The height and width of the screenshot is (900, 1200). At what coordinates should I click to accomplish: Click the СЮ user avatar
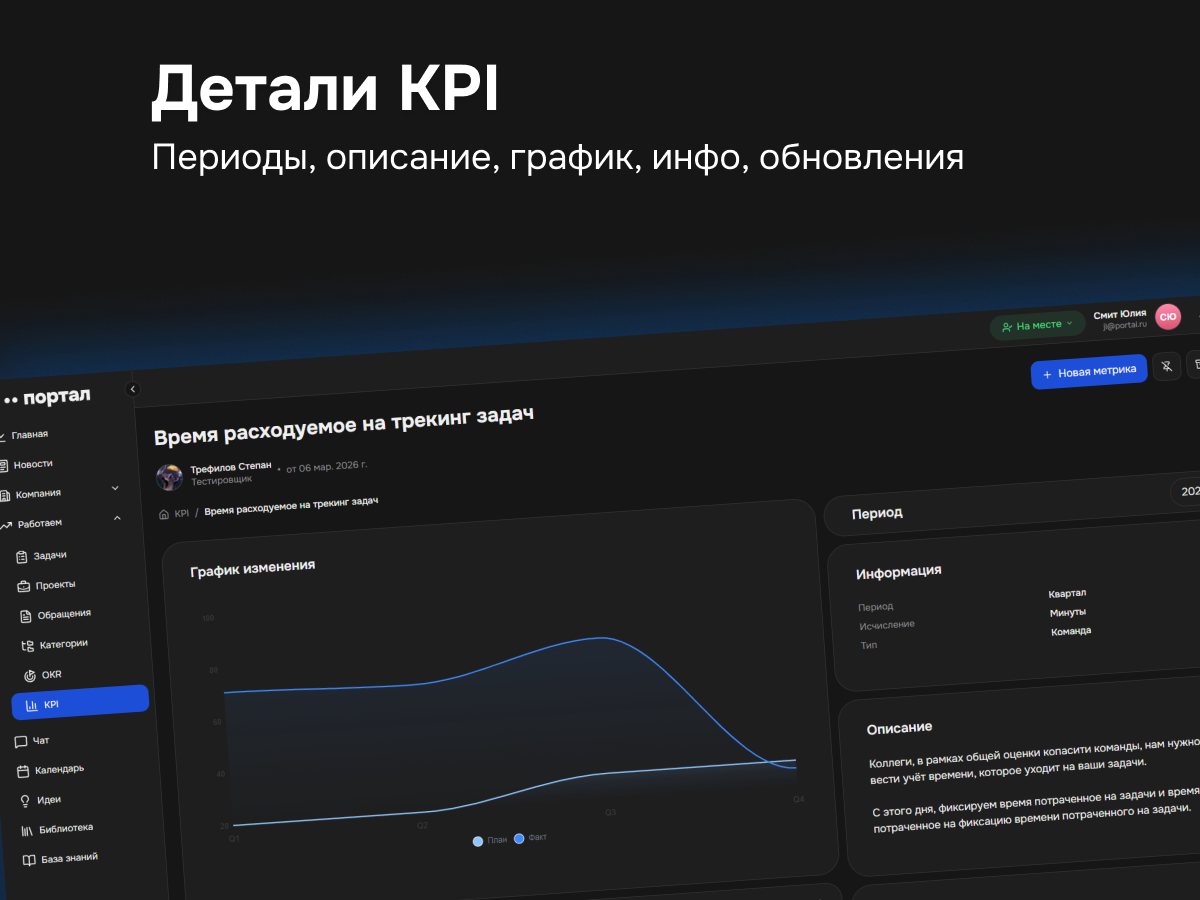1167,316
